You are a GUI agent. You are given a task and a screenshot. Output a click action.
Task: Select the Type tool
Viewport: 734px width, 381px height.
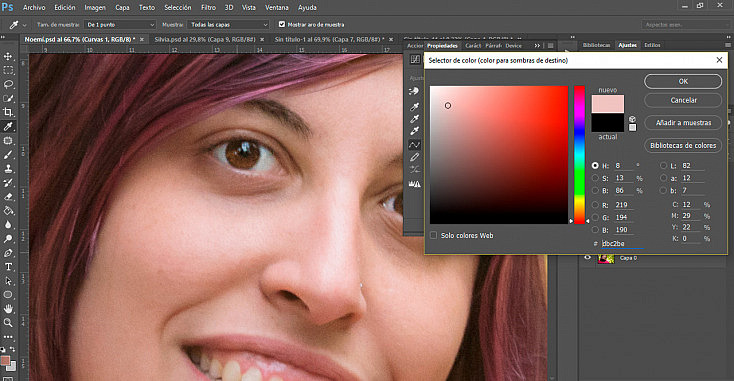click(8, 267)
